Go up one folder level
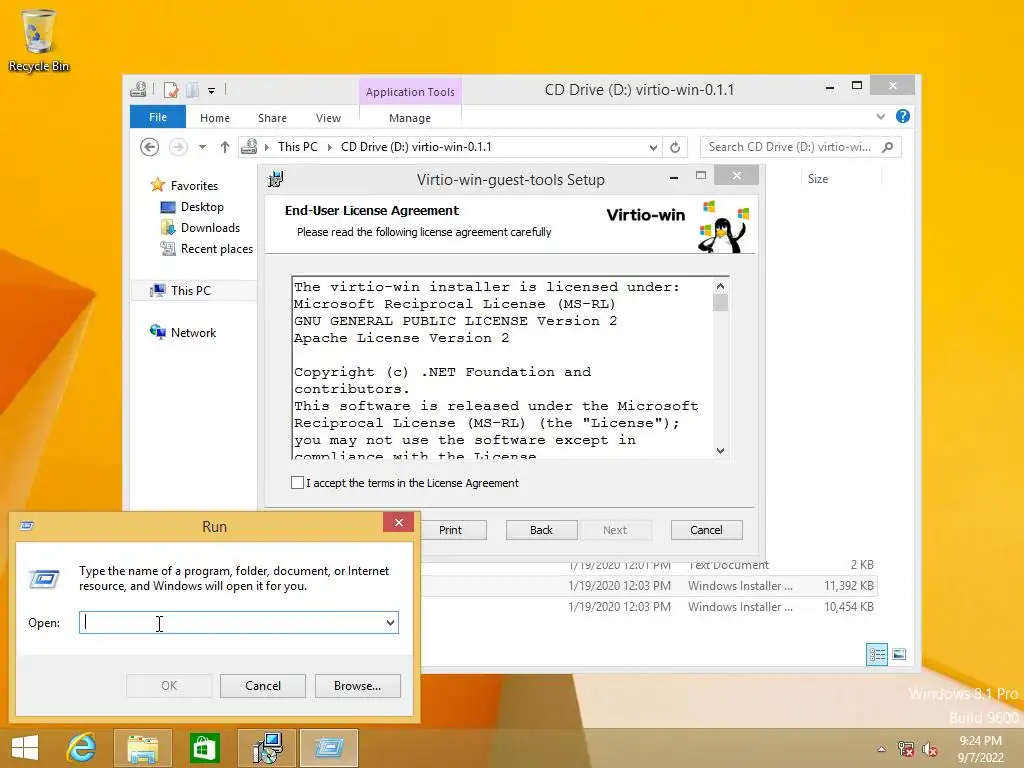This screenshot has height=768, width=1024. 225,147
